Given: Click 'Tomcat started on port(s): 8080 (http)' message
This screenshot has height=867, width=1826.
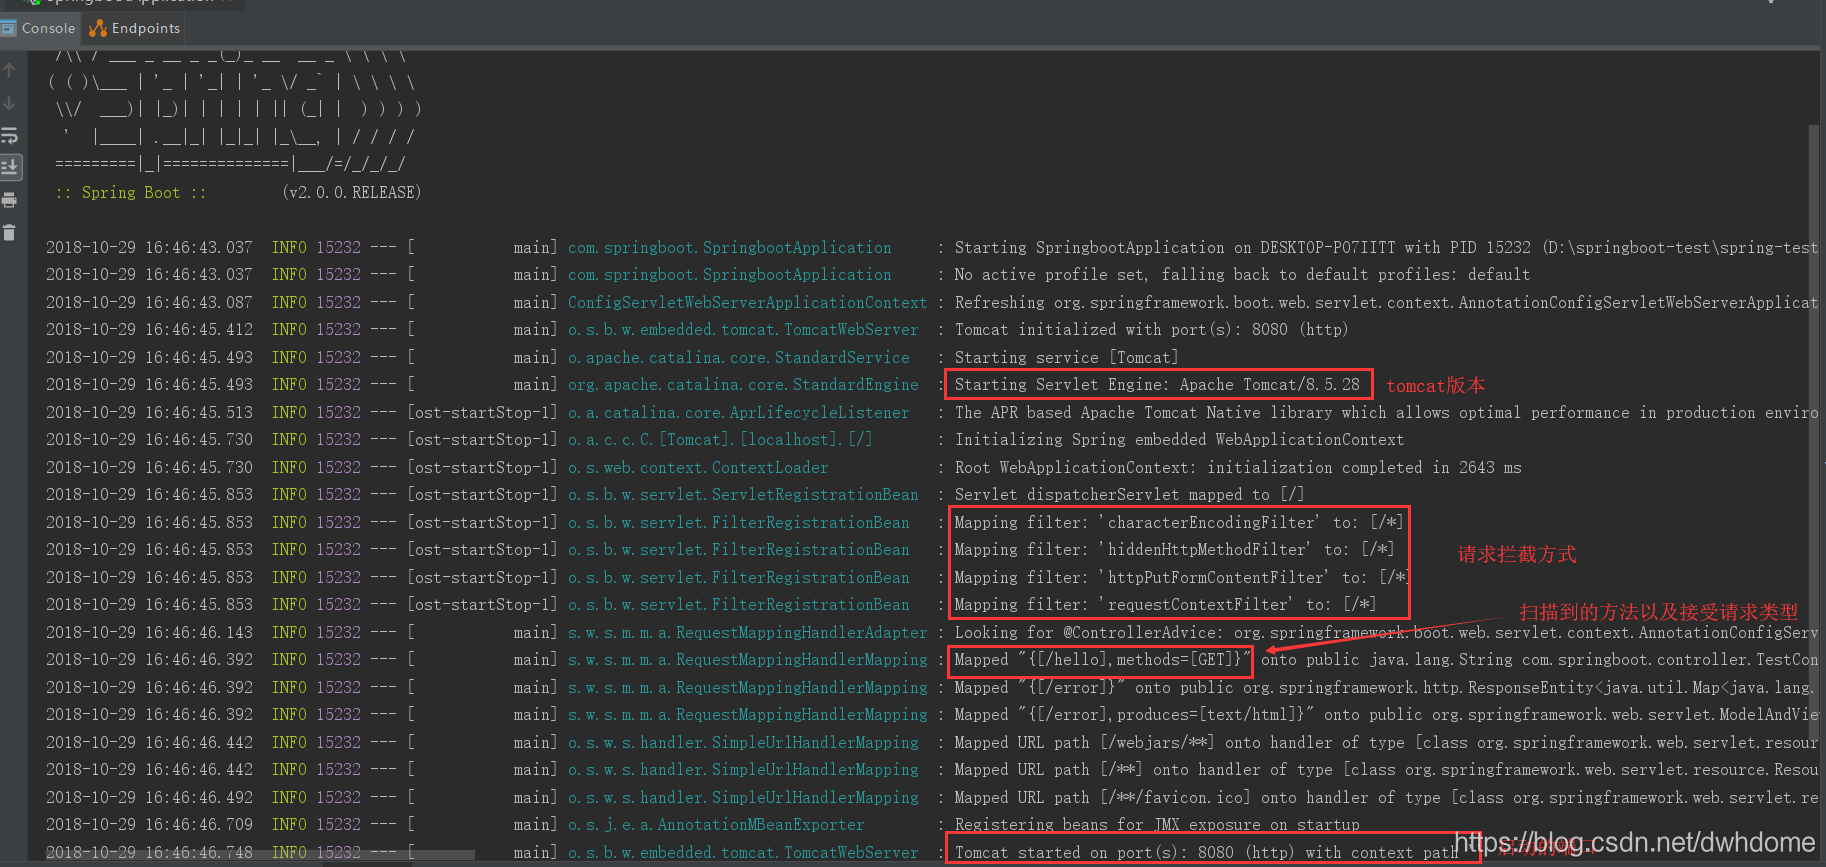Looking at the screenshot, I should (x=1207, y=852).
